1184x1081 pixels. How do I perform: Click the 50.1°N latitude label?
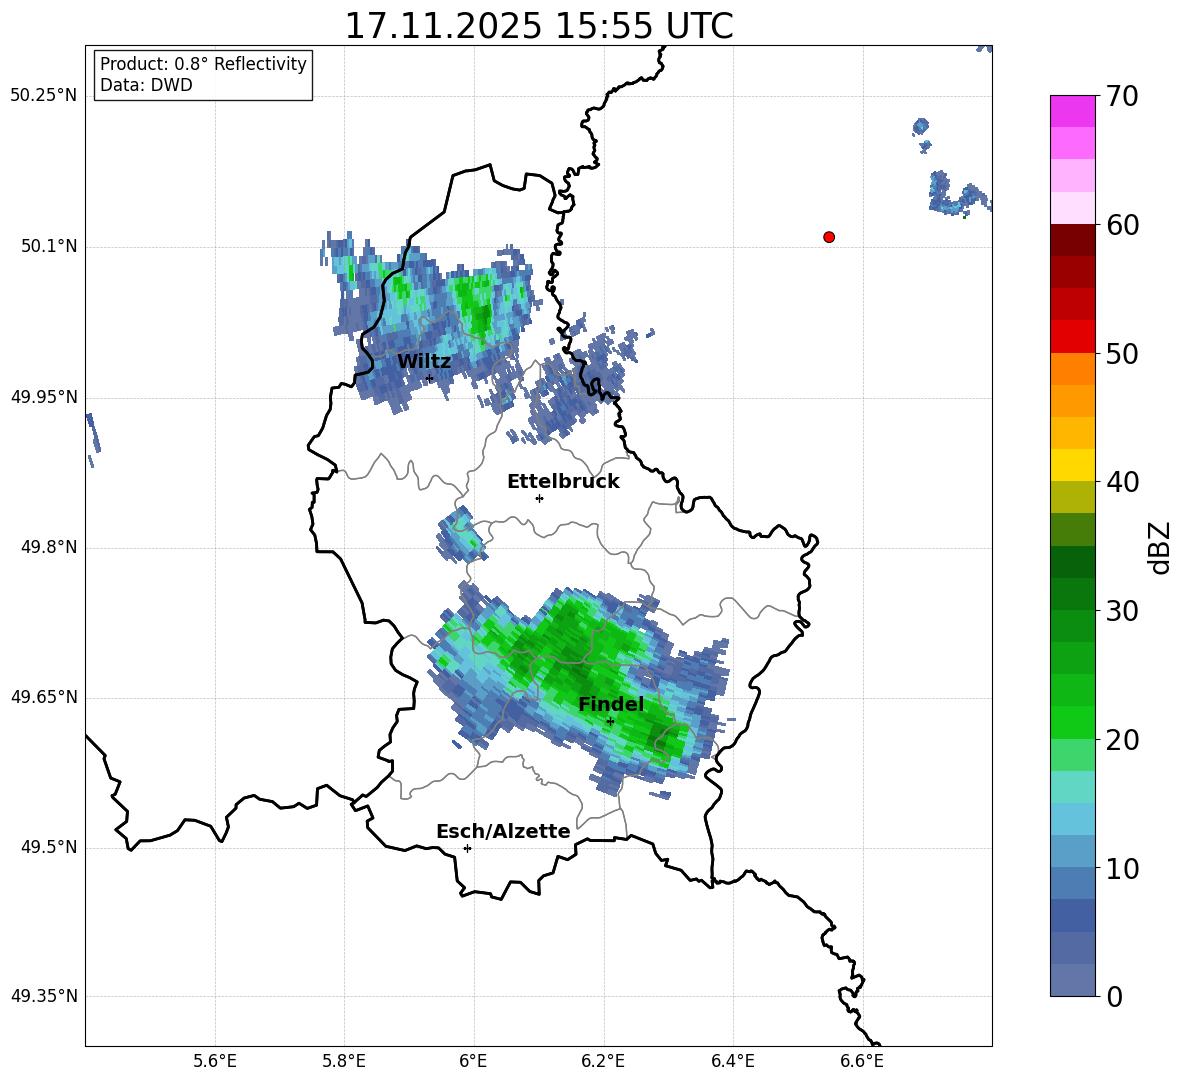pyautogui.click(x=49, y=247)
